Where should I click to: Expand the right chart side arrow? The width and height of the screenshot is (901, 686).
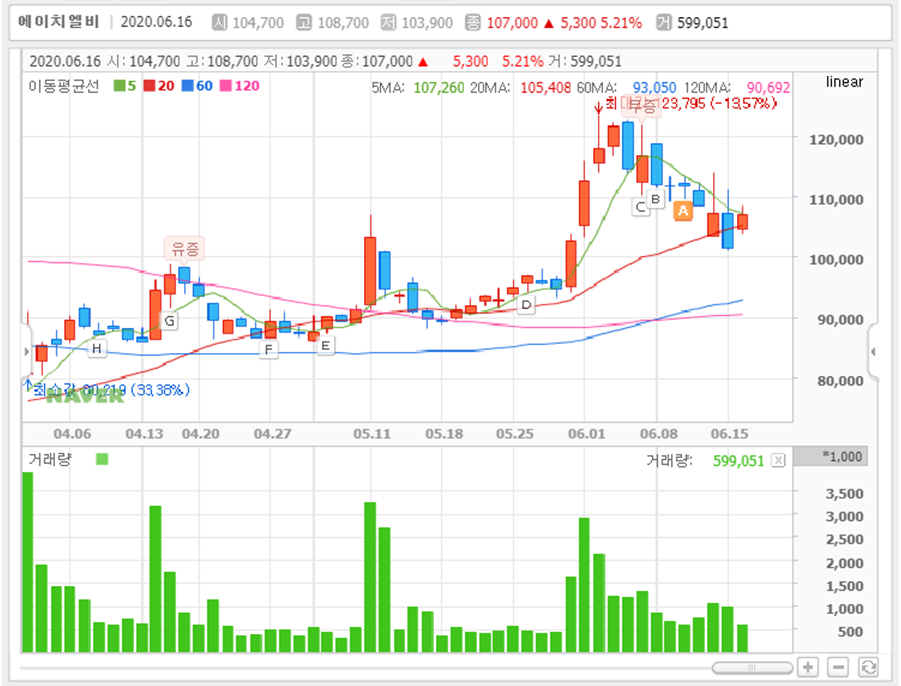[x=873, y=351]
